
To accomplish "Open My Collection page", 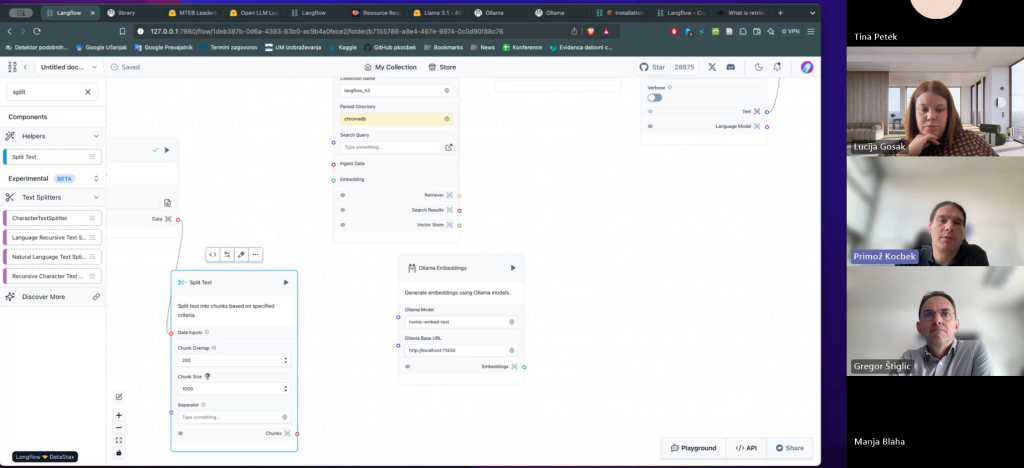I will click(x=391, y=67).
